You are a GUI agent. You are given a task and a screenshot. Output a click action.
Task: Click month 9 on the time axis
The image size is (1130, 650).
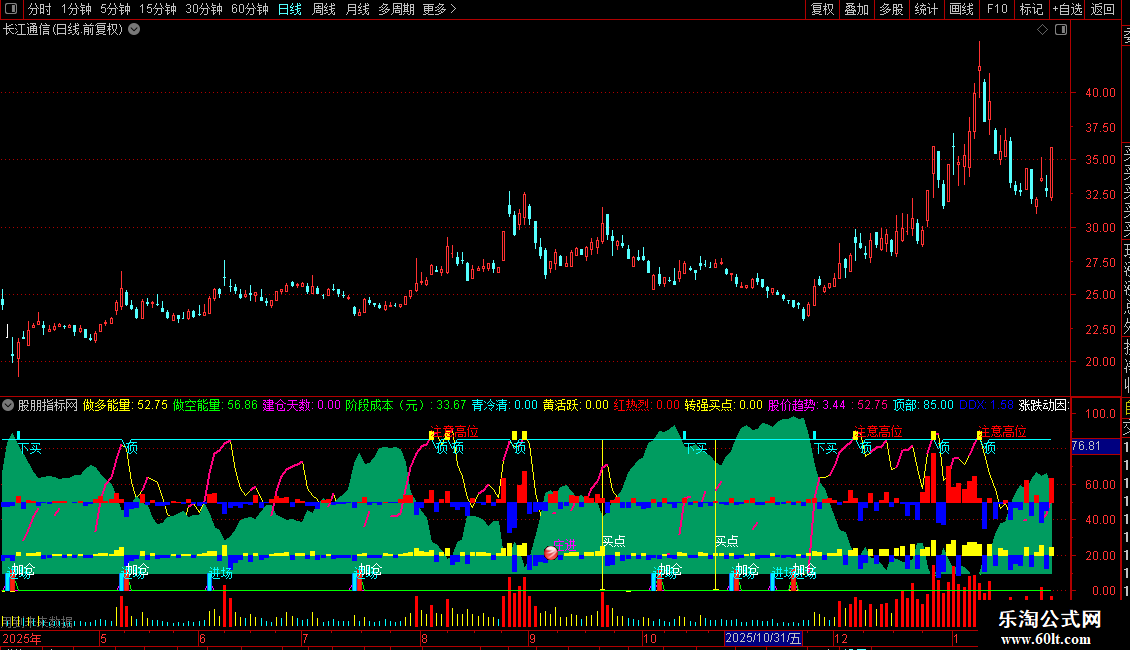point(532,638)
